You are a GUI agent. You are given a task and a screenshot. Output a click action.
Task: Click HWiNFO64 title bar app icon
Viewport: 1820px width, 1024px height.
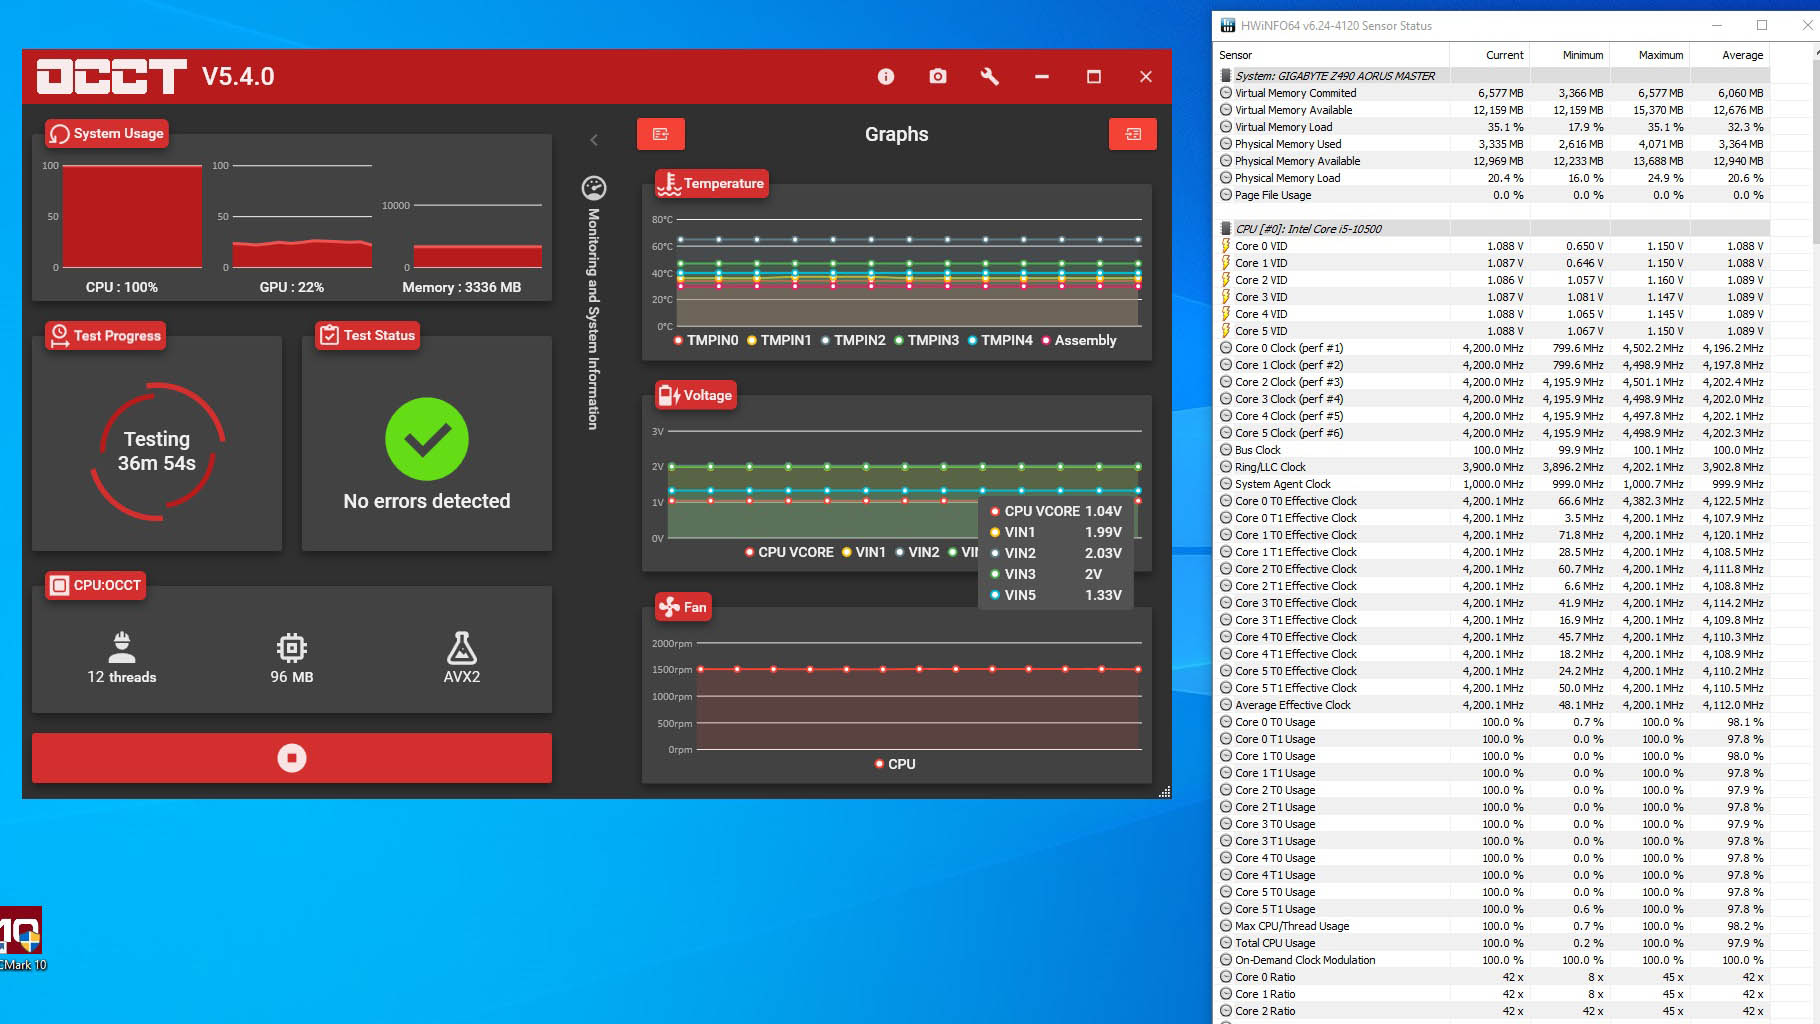(1228, 25)
